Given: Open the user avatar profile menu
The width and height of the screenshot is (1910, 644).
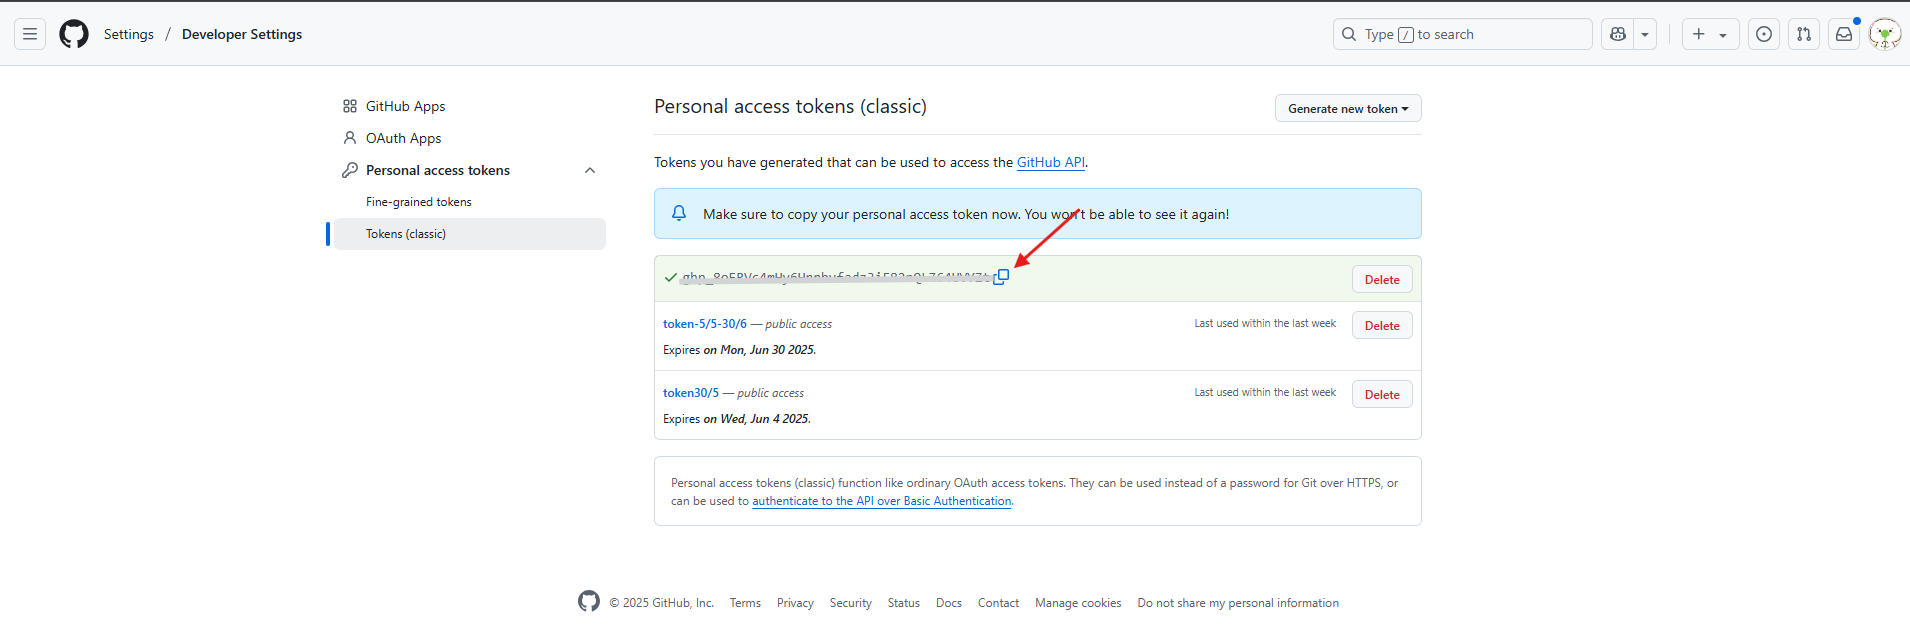Looking at the screenshot, I should [1885, 34].
